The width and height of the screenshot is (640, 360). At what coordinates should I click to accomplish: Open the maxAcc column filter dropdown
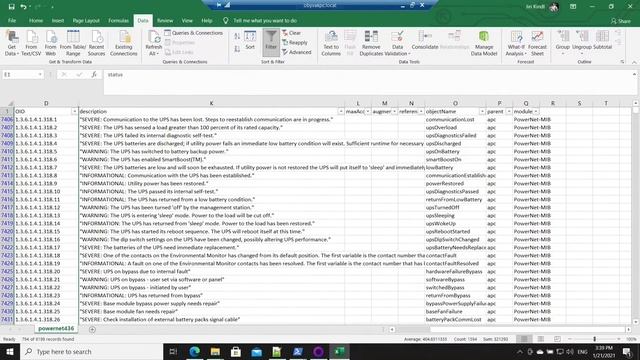click(x=368, y=111)
